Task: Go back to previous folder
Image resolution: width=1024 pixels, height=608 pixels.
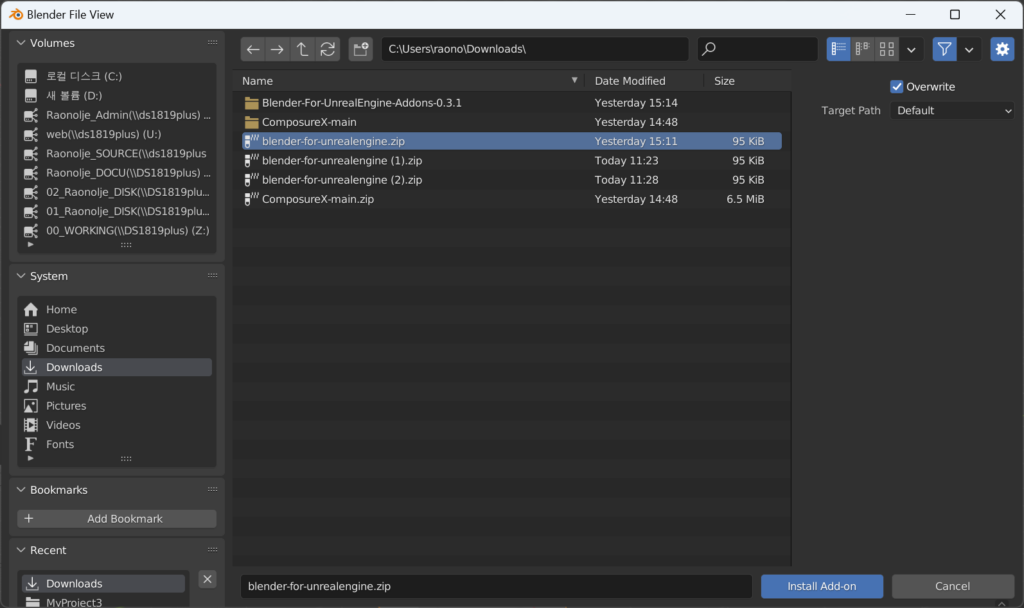Action: pyautogui.click(x=253, y=49)
